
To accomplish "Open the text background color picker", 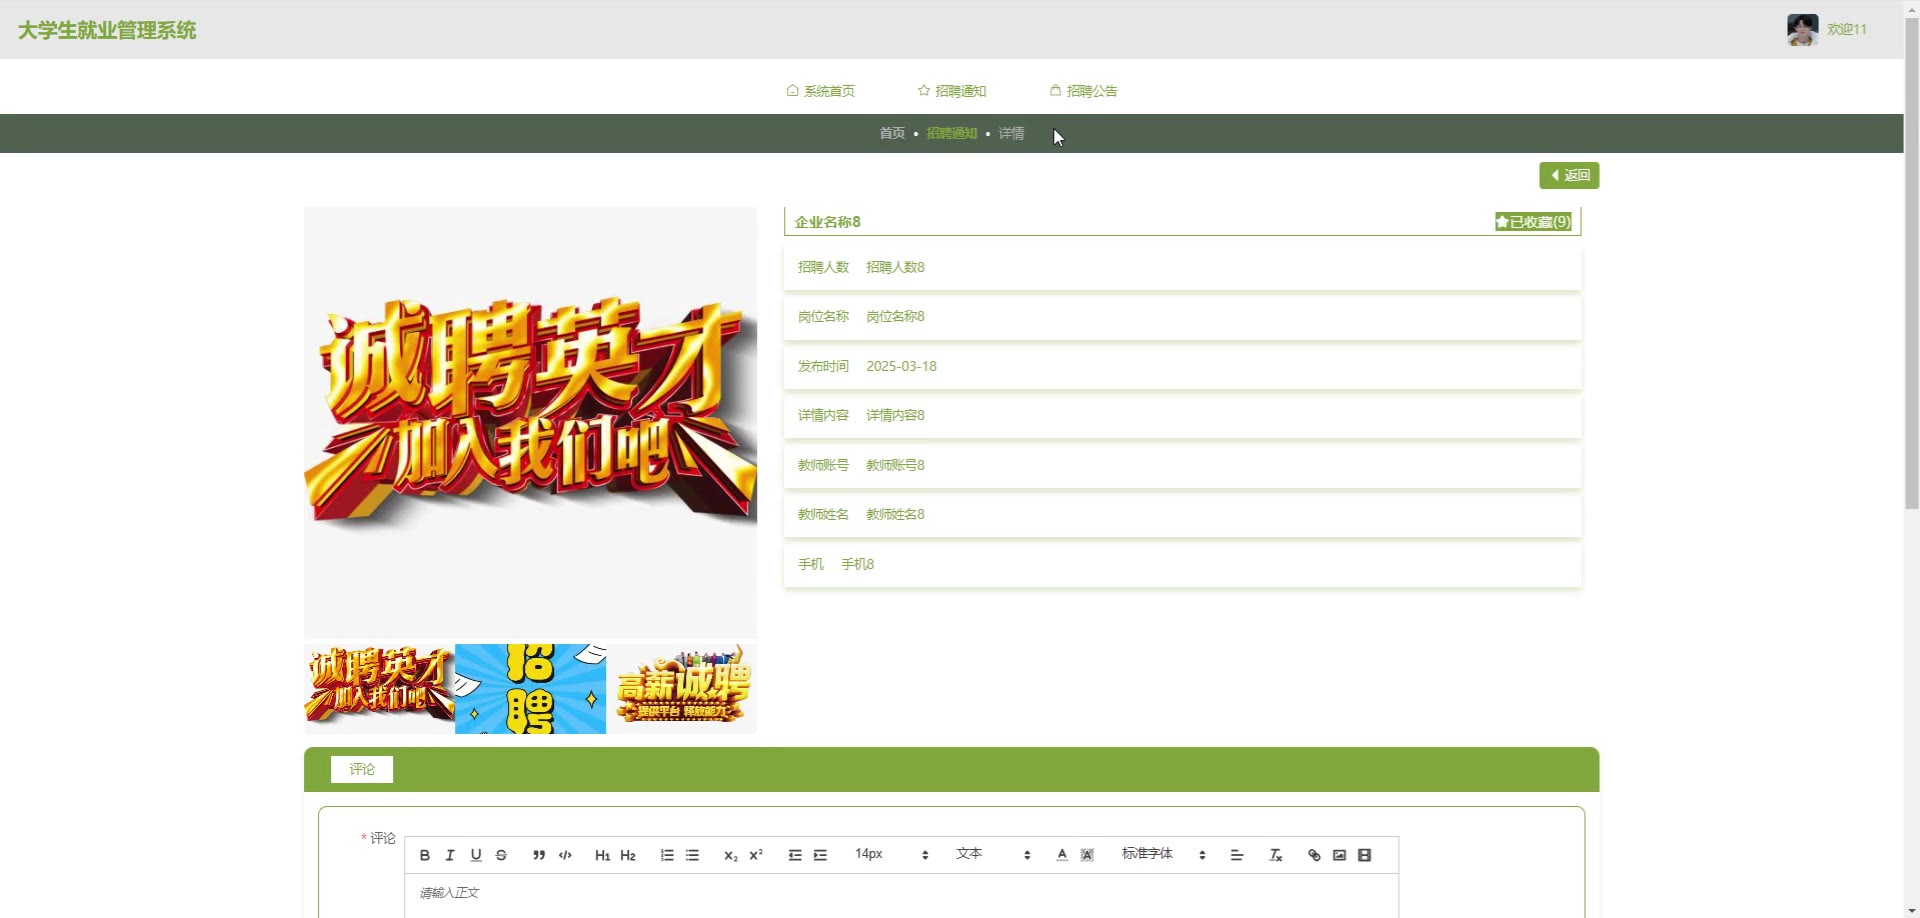I will [x=1087, y=855].
